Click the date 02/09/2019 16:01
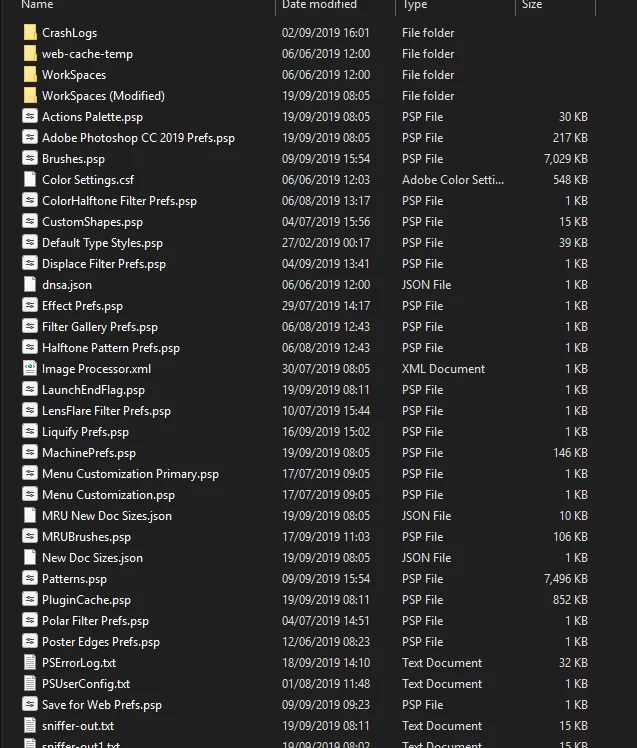 pos(326,32)
